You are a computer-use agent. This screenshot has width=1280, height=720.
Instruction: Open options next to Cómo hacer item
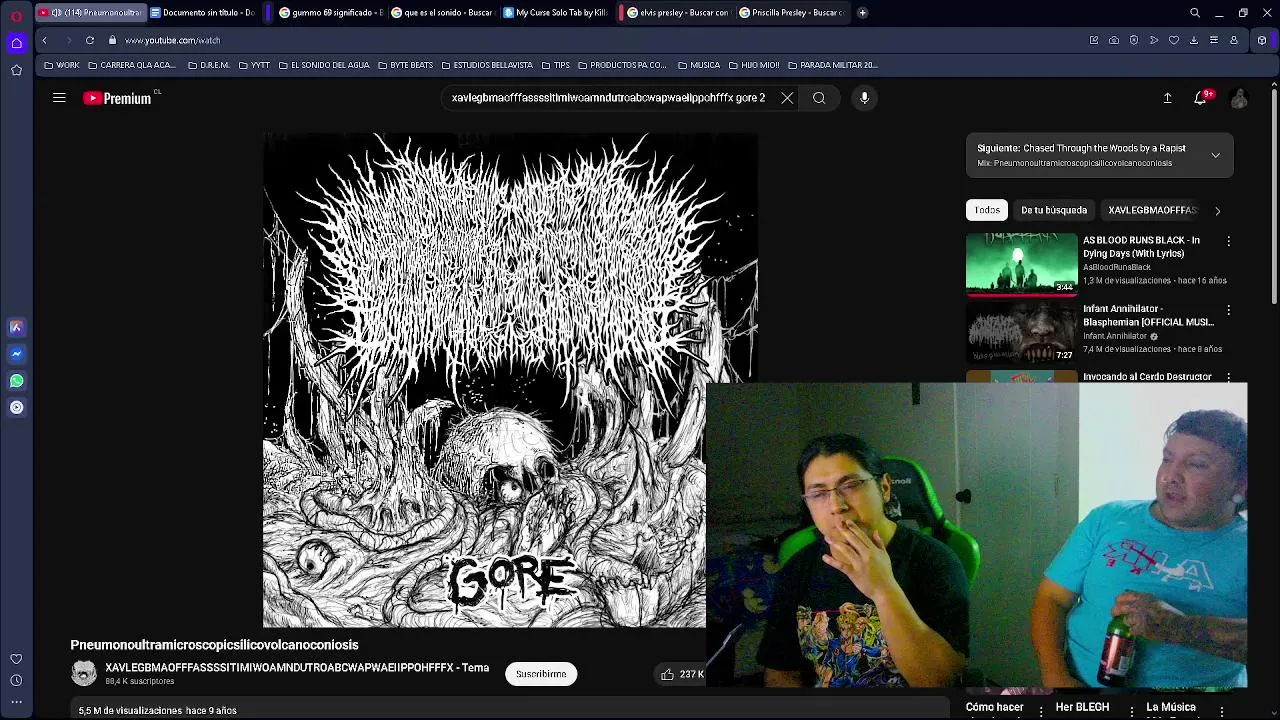pos(1041,710)
